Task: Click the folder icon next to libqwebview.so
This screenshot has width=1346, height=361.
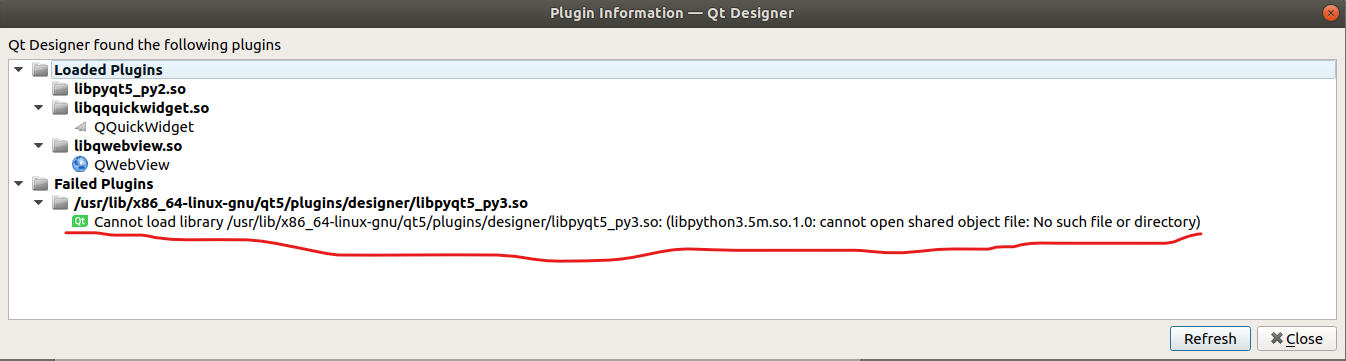Action: coord(60,146)
